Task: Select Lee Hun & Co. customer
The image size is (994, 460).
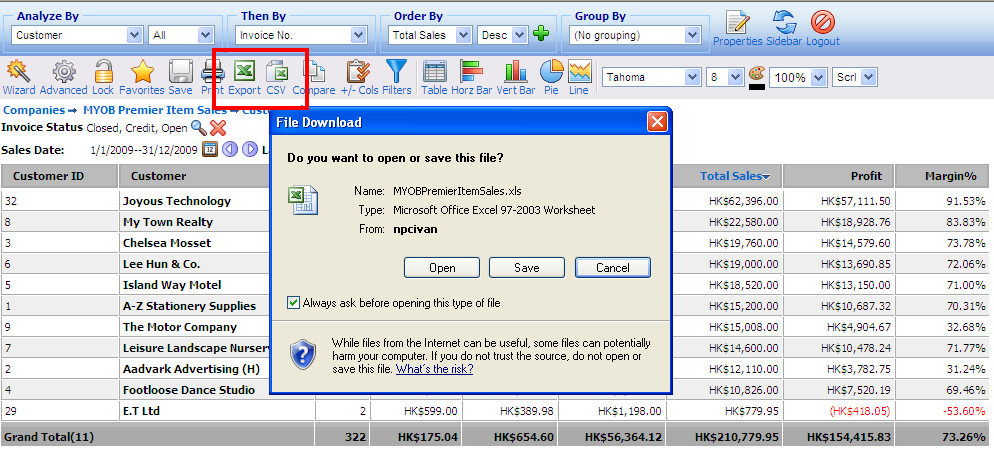Action: coord(161,264)
